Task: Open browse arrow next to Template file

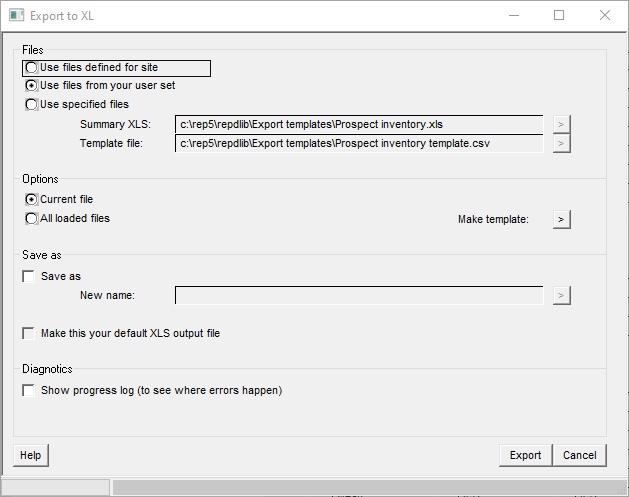Action: pyautogui.click(x=562, y=143)
